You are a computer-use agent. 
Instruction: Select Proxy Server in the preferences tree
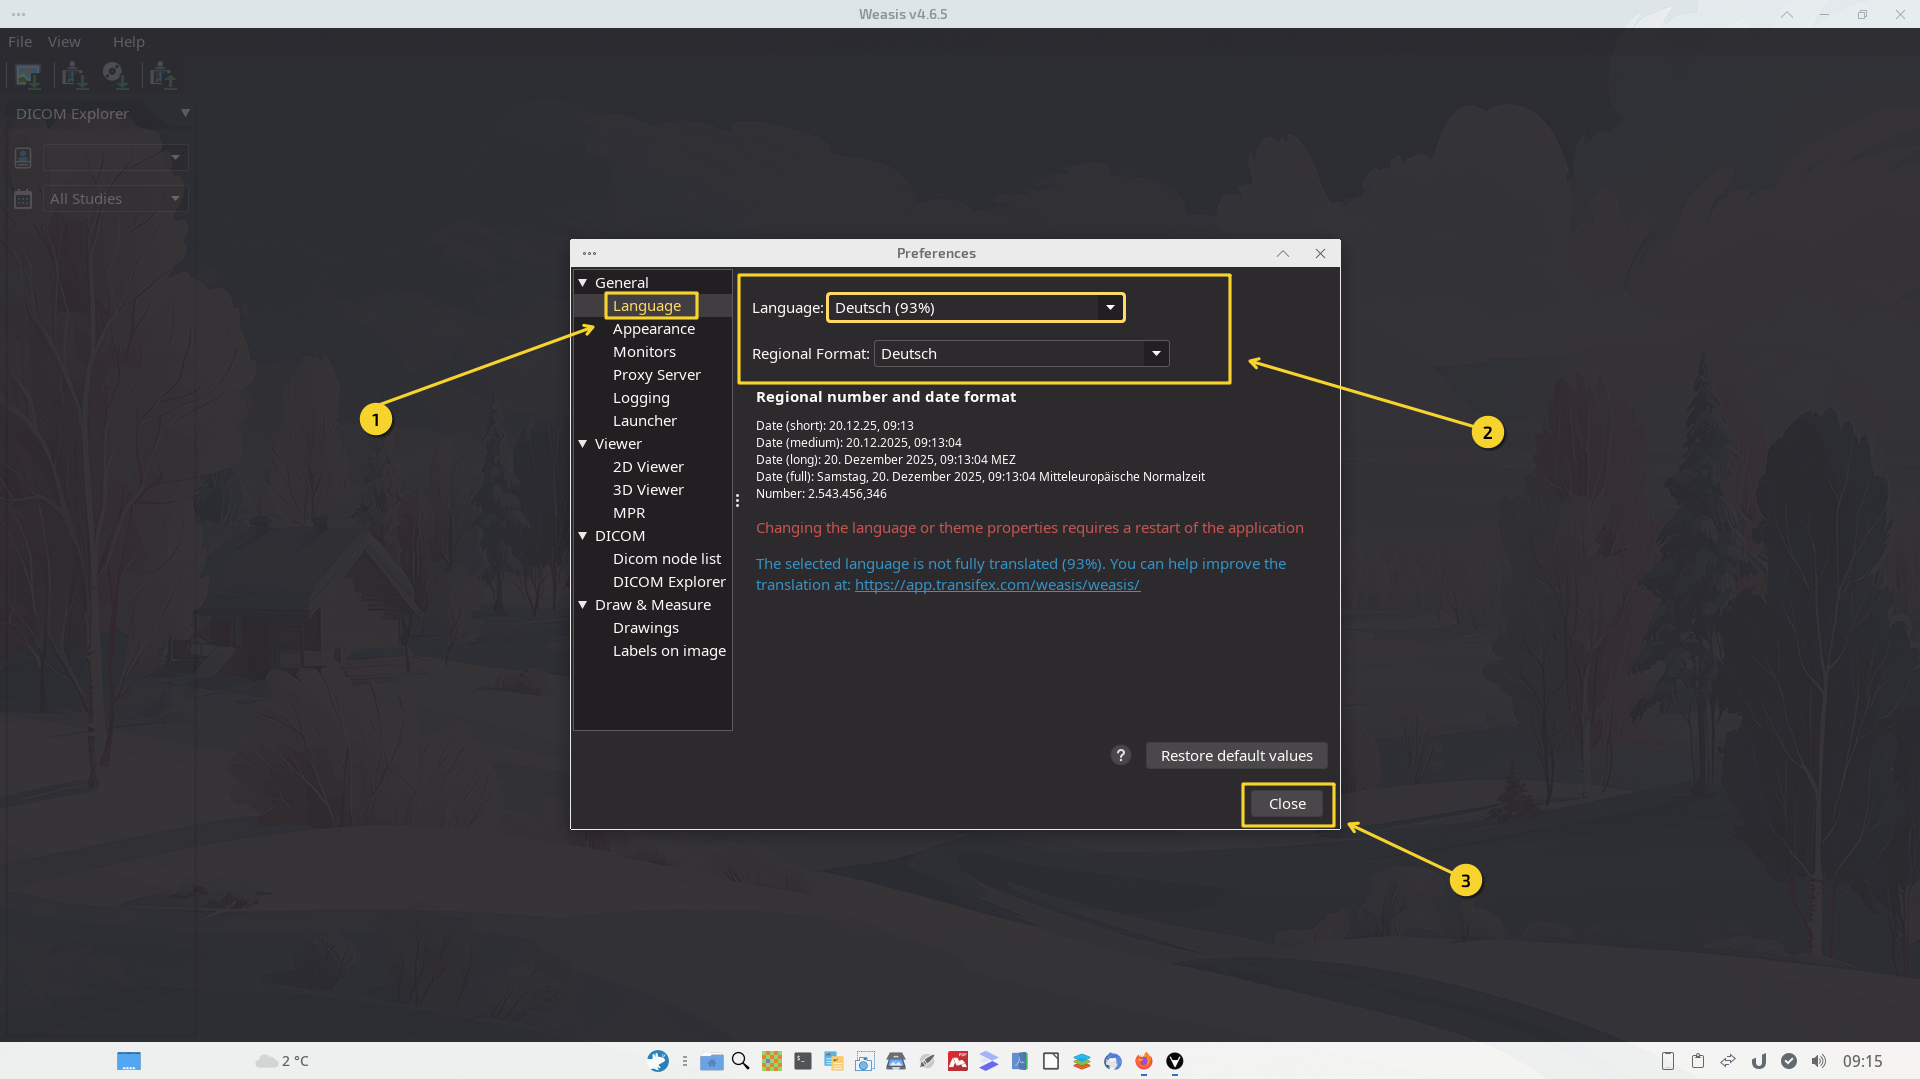tap(656, 375)
